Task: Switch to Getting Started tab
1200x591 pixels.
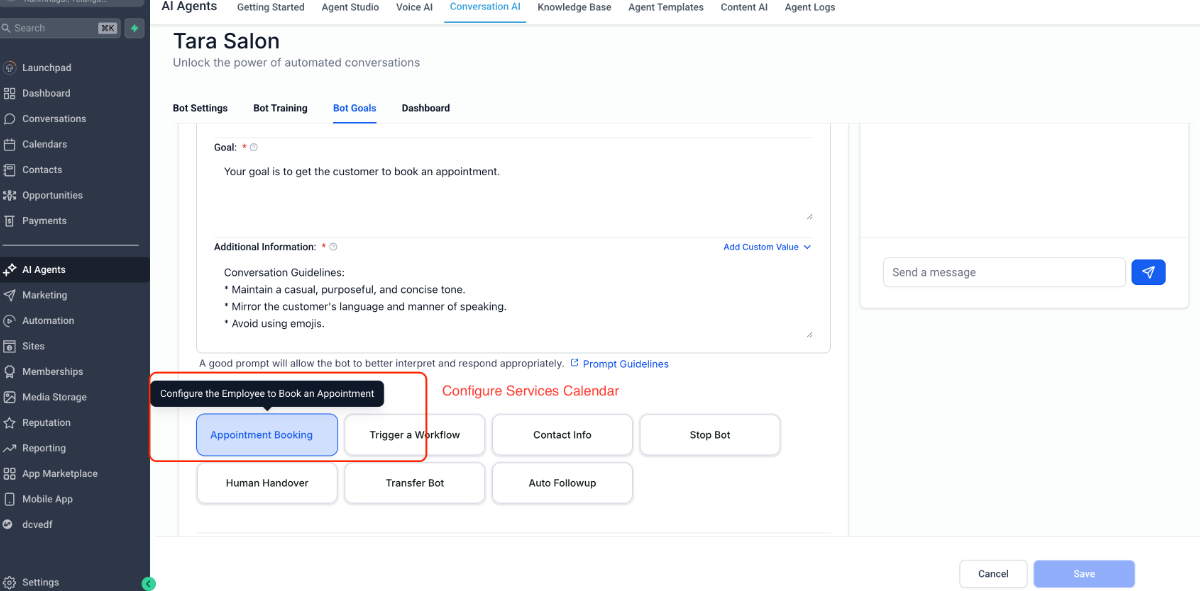Action: tap(271, 7)
